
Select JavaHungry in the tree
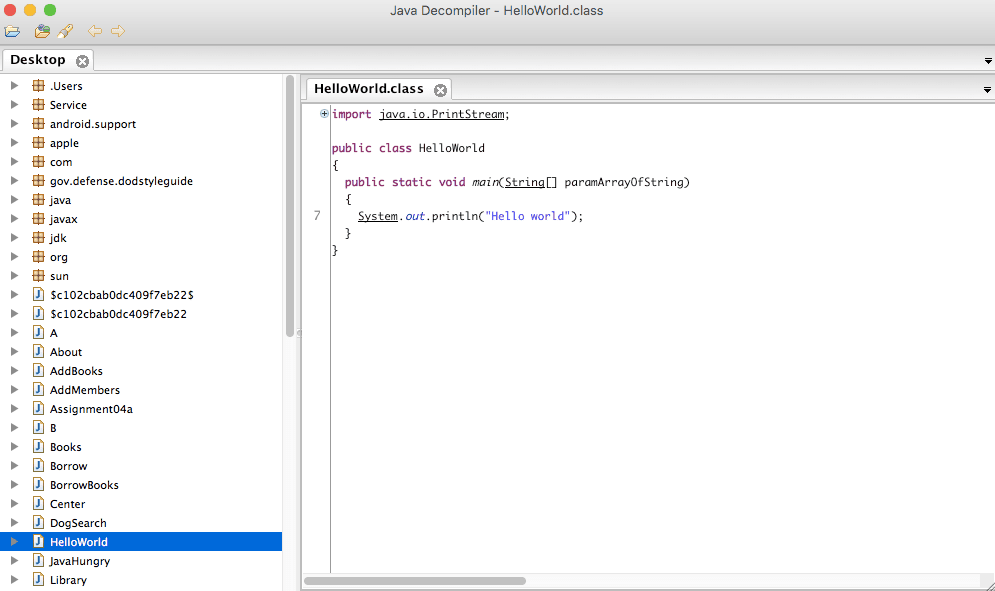click(80, 561)
